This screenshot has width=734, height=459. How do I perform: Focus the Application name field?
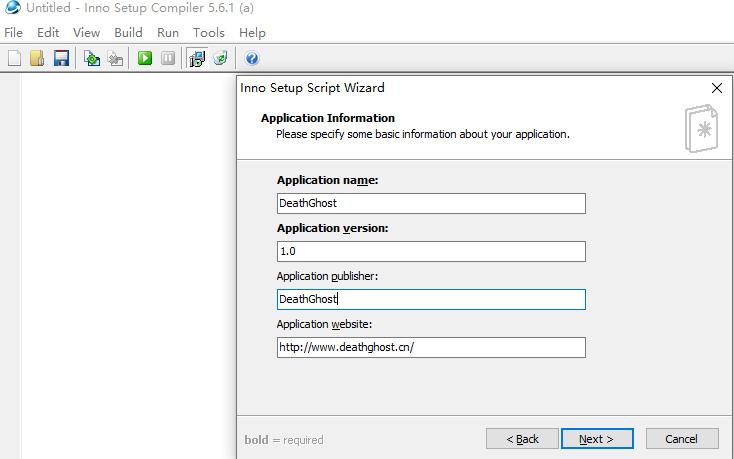pyautogui.click(x=431, y=204)
